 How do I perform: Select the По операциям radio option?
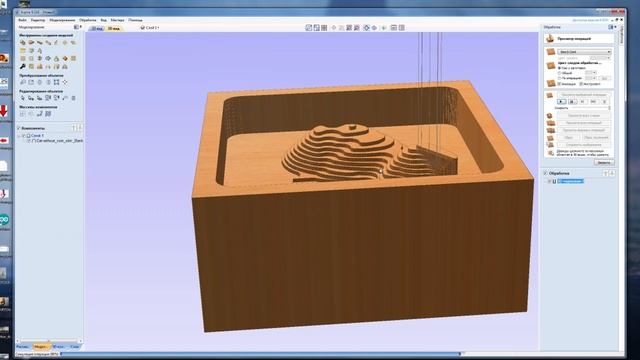coord(559,78)
